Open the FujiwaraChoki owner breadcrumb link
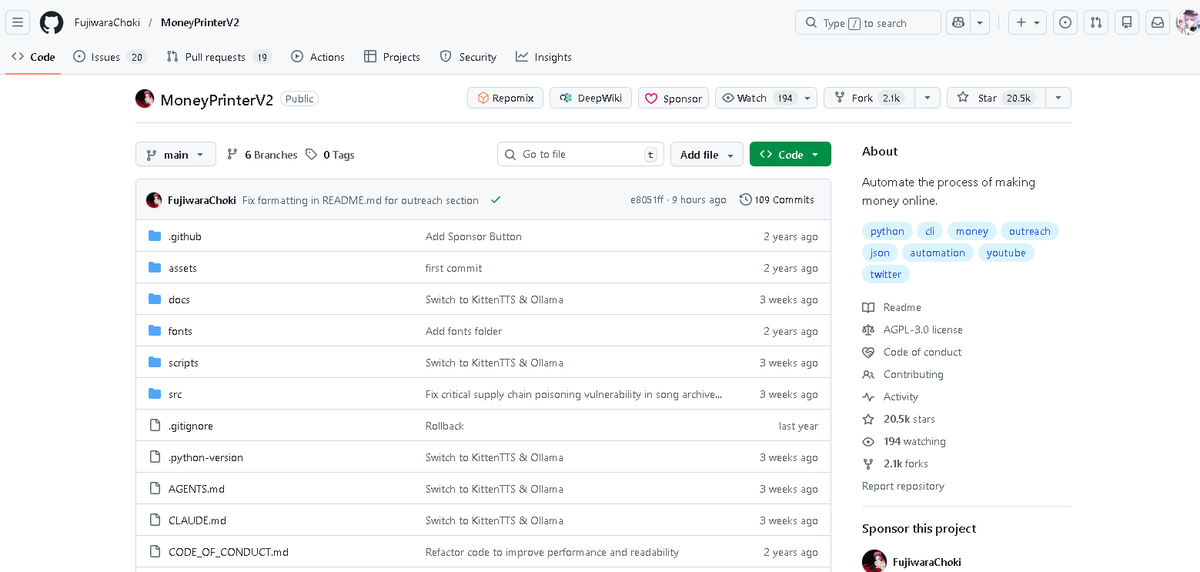Image resolution: width=1200 pixels, height=572 pixels. (106, 22)
